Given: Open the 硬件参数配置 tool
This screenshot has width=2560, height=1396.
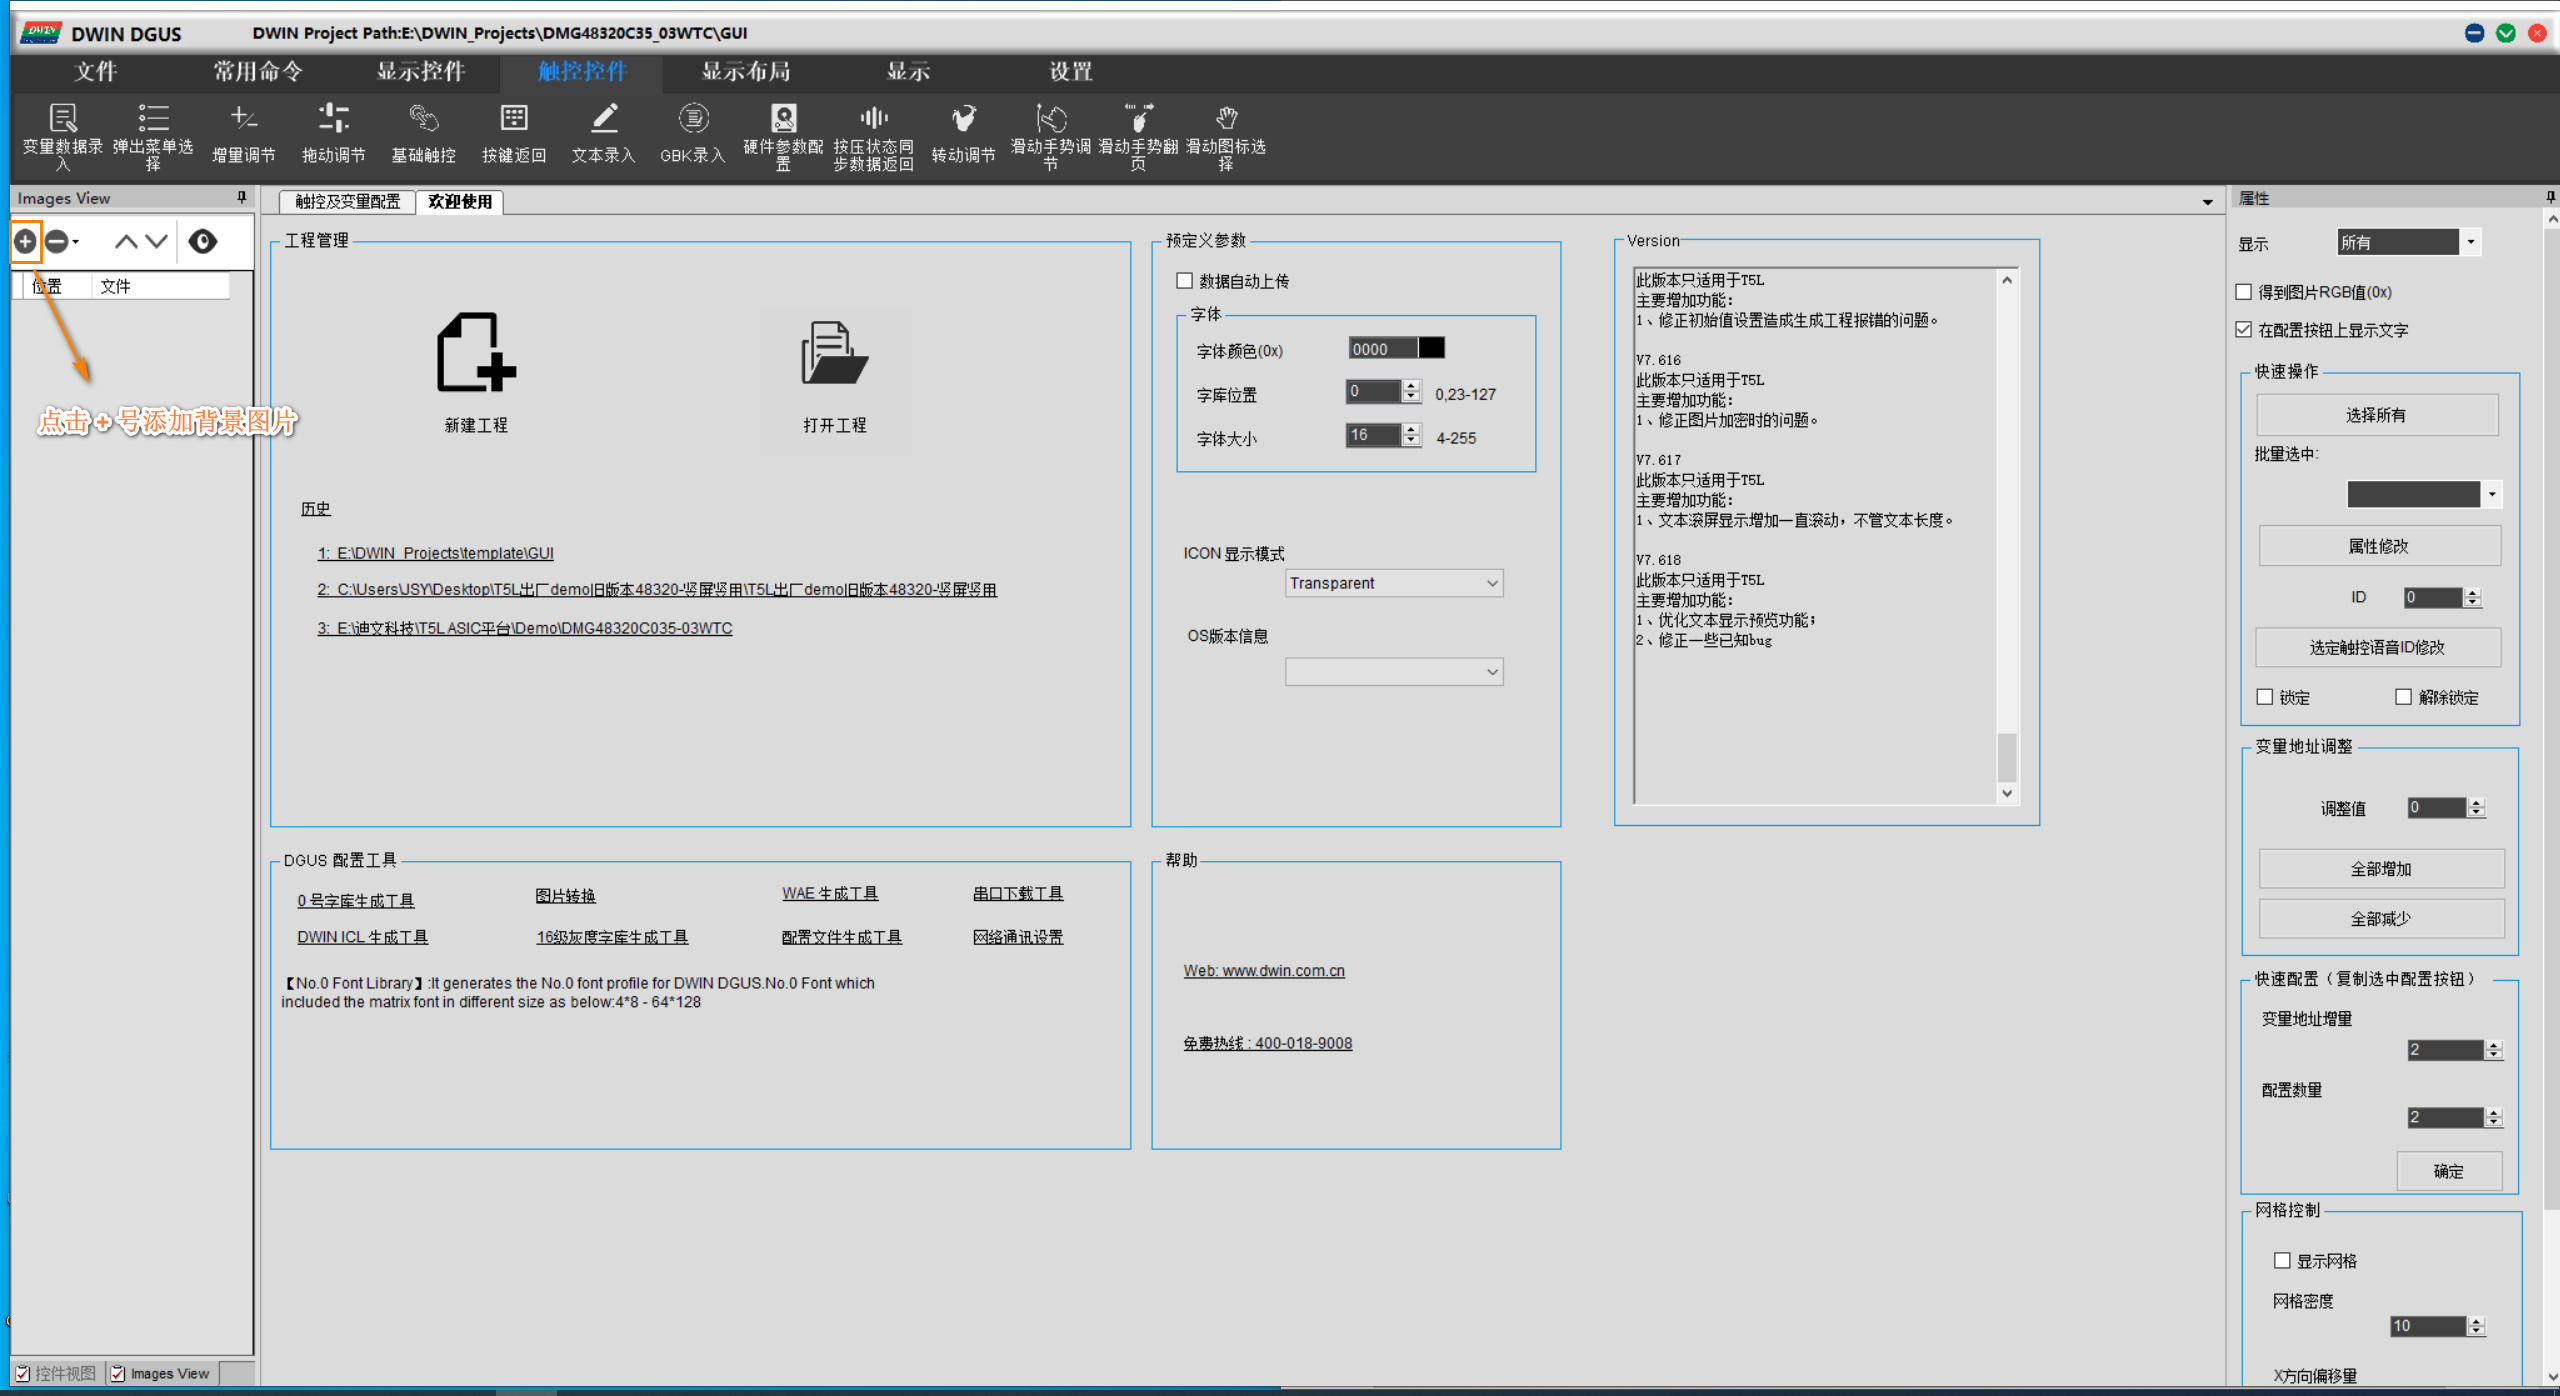Looking at the screenshot, I should (783, 136).
